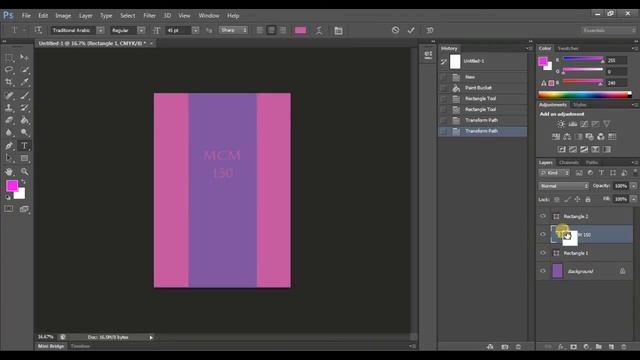
Task: Commit the current text edits
Action: (411, 30)
